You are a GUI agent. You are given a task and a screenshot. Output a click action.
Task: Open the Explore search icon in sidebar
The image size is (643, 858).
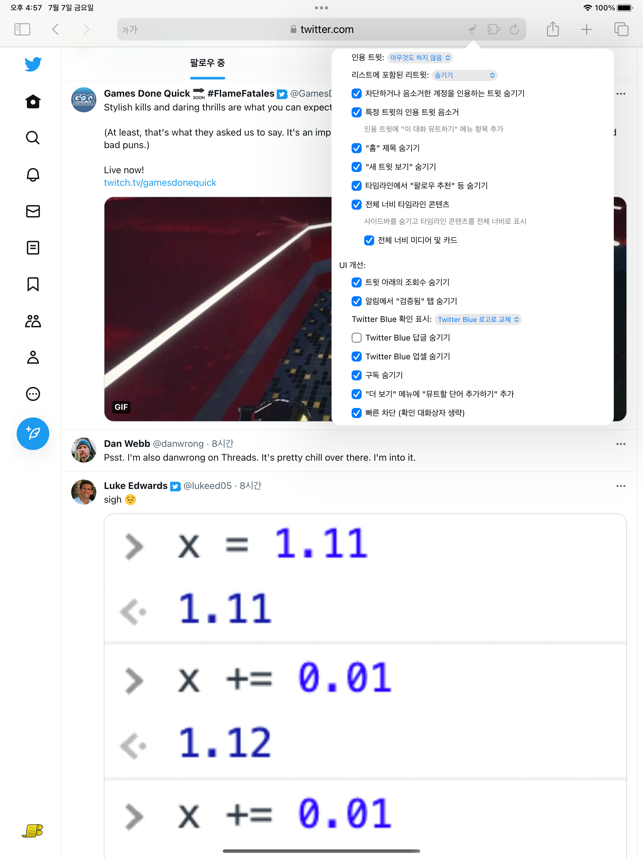click(33, 137)
